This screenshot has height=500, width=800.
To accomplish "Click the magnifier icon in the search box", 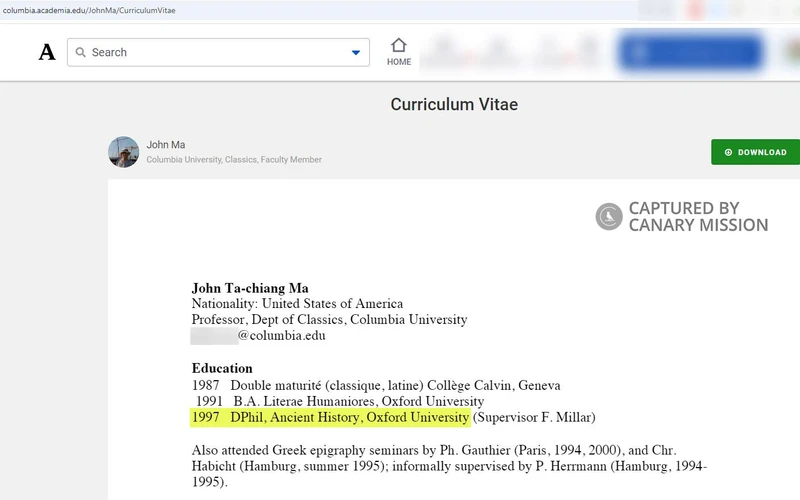I will coord(81,53).
